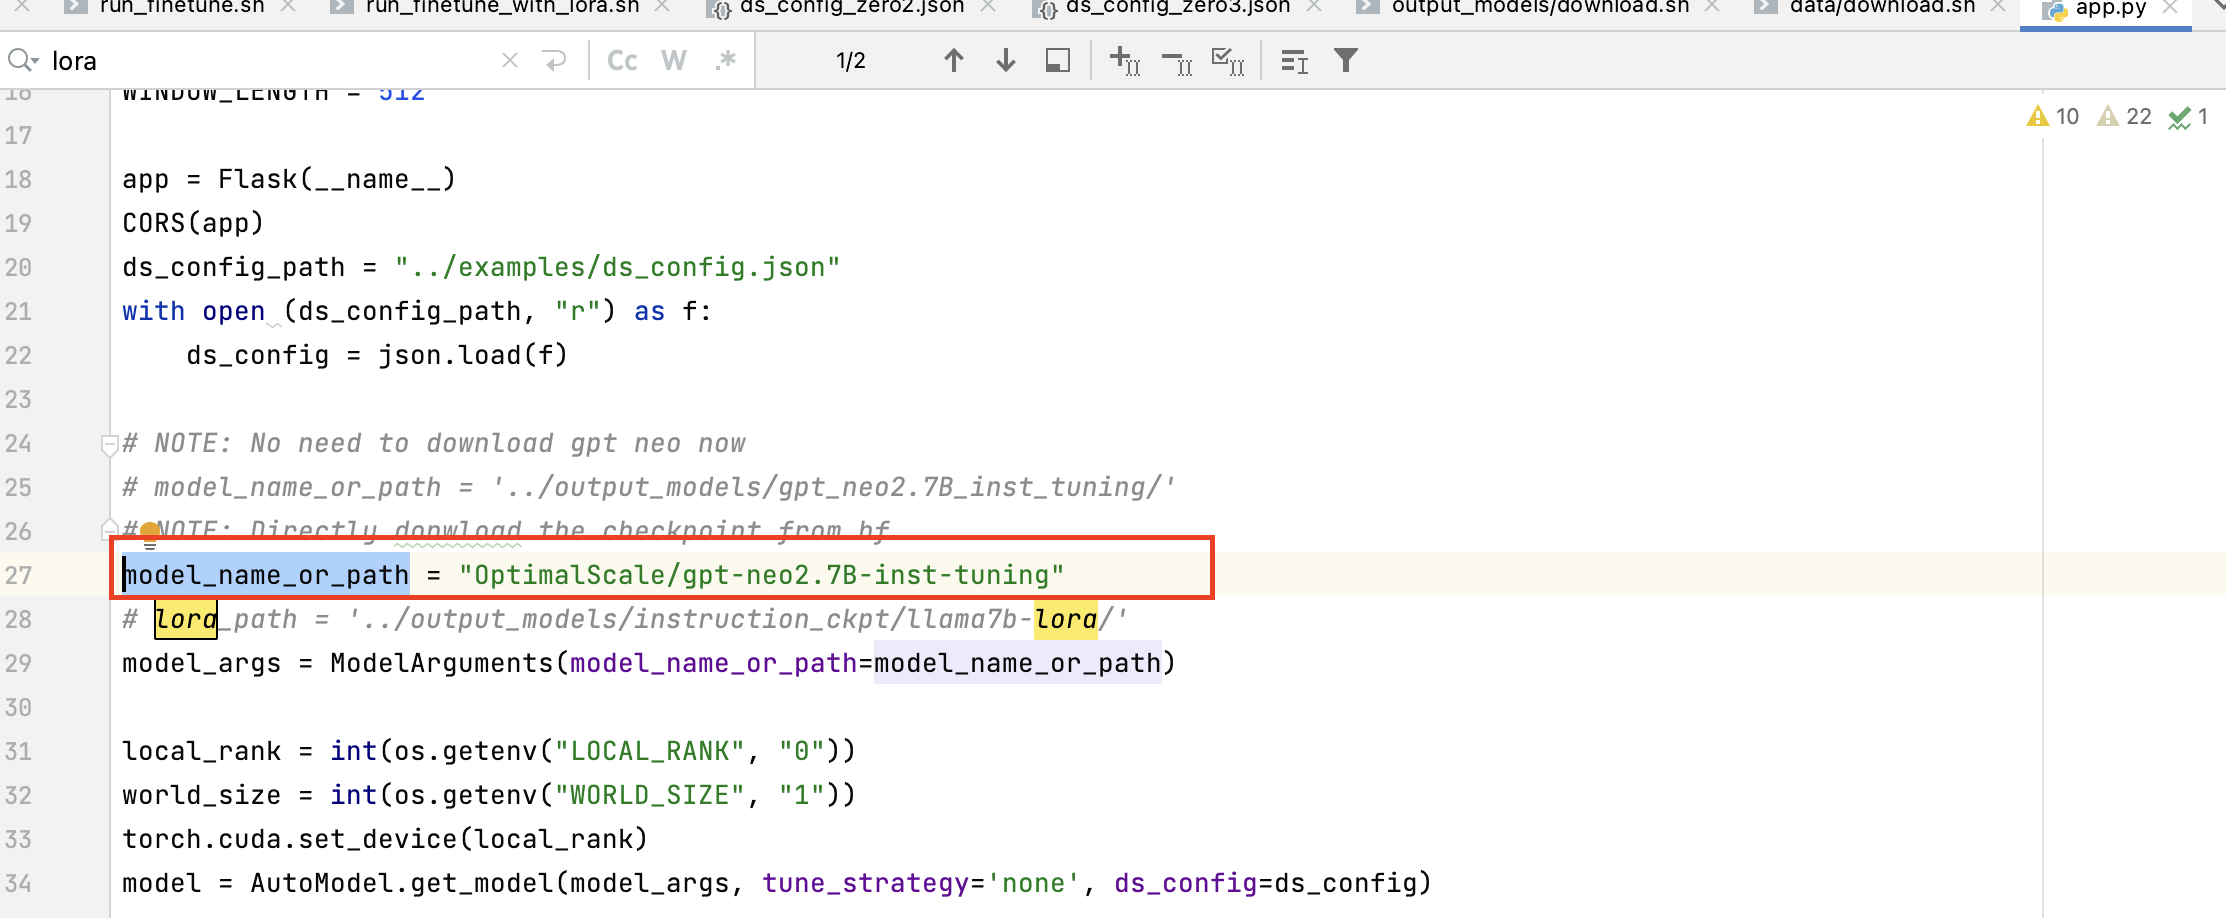2226x918 pixels.
Task: Click inside the lora search field
Action: pos(250,60)
